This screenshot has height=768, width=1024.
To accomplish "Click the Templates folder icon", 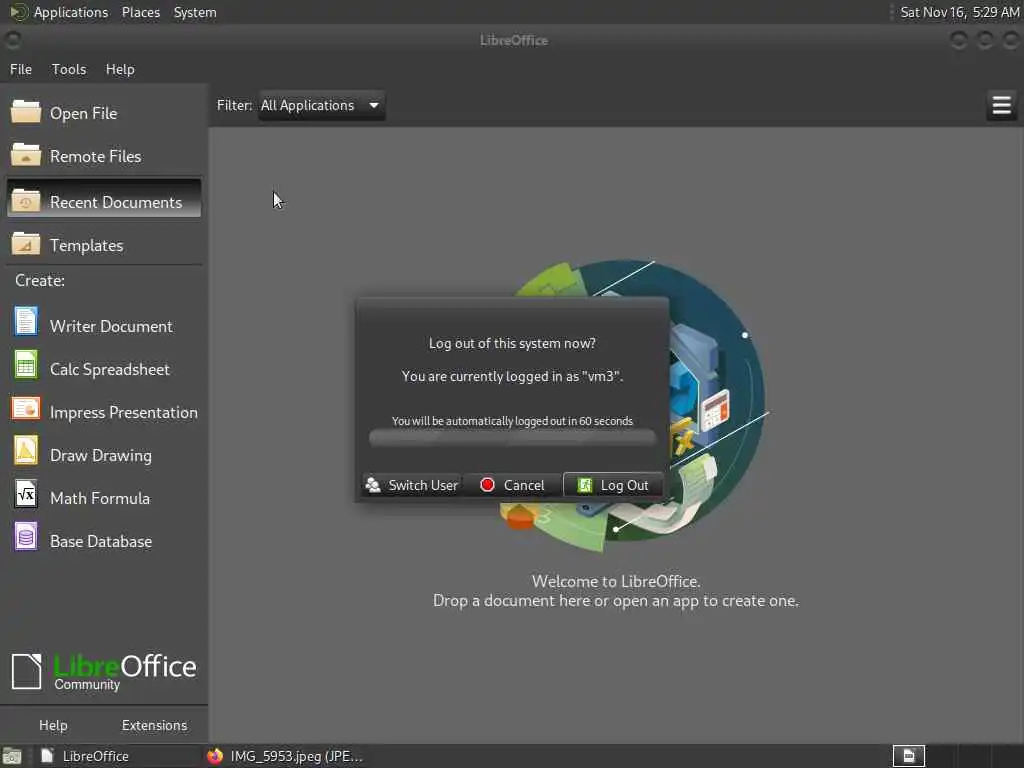I will [x=25, y=244].
